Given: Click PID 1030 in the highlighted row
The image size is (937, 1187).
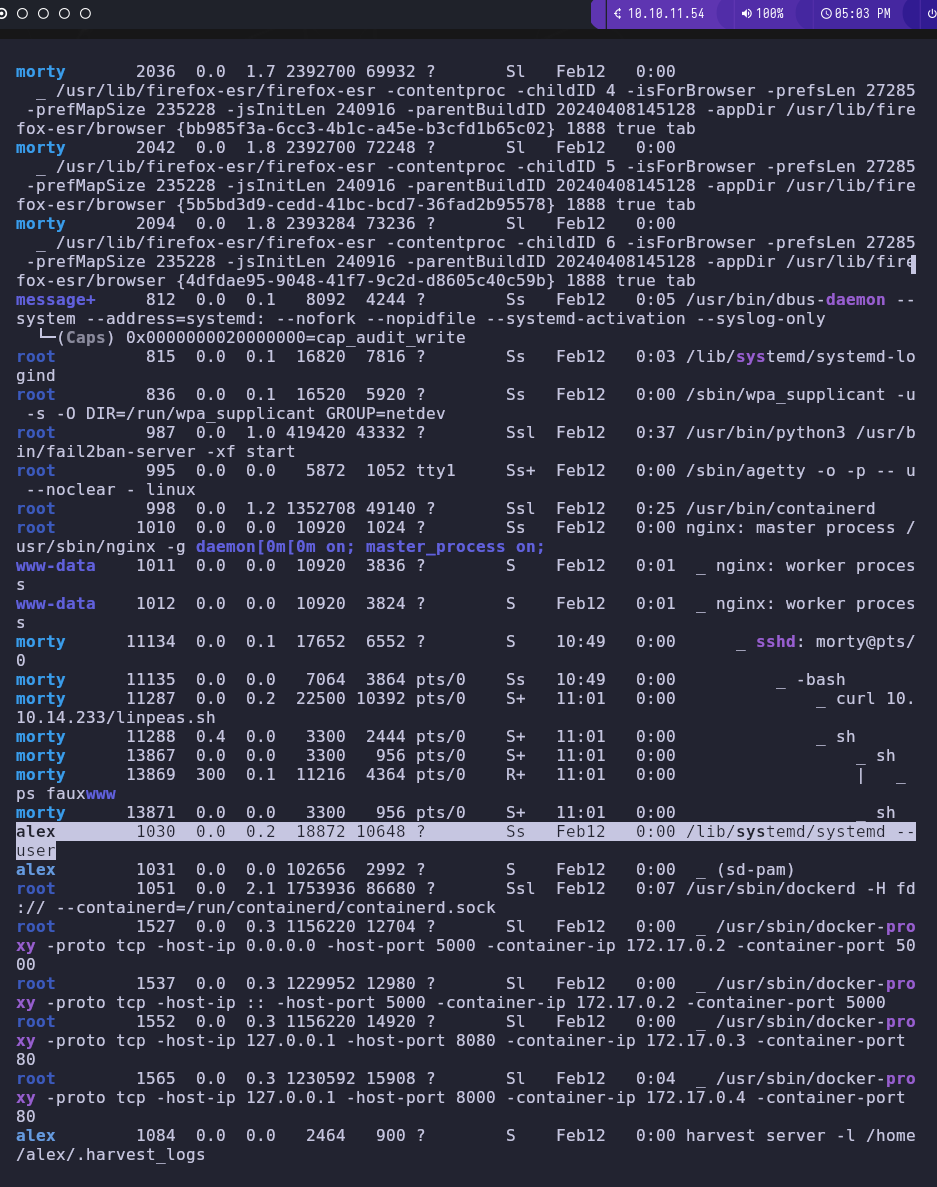Looking at the screenshot, I should [155, 832].
